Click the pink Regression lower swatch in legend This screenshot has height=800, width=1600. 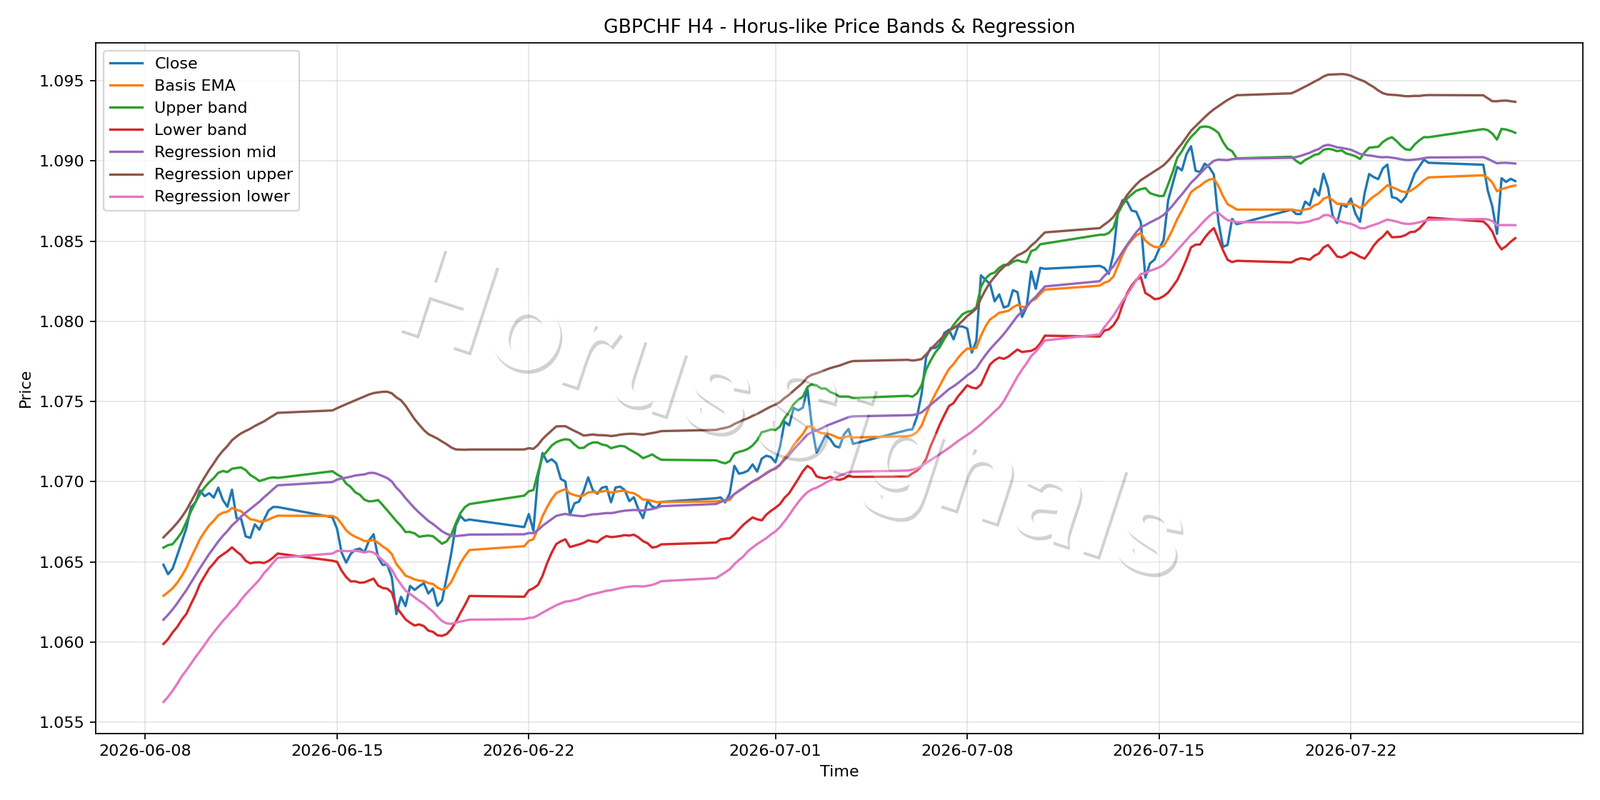(126, 197)
